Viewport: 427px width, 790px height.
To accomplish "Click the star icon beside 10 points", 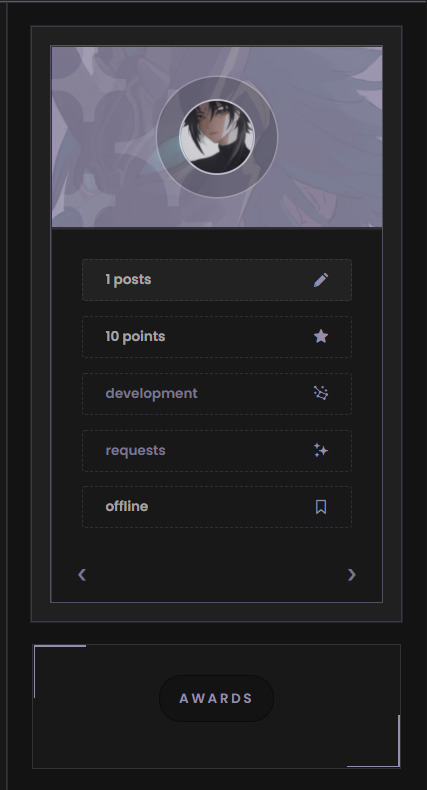I will pyautogui.click(x=321, y=337).
